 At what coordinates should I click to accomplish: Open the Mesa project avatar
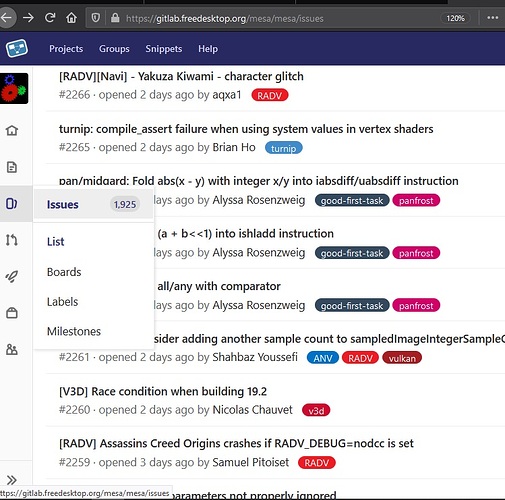(14, 88)
